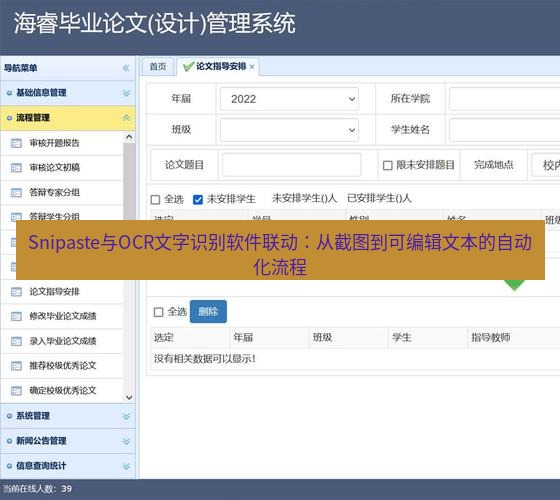Switch to the 首页 tab
This screenshot has width=560, height=500.
click(158, 67)
